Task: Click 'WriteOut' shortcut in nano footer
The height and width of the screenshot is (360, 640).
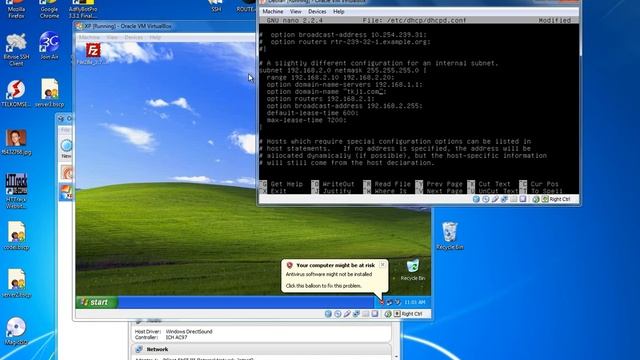Action: pyautogui.click(x=333, y=184)
